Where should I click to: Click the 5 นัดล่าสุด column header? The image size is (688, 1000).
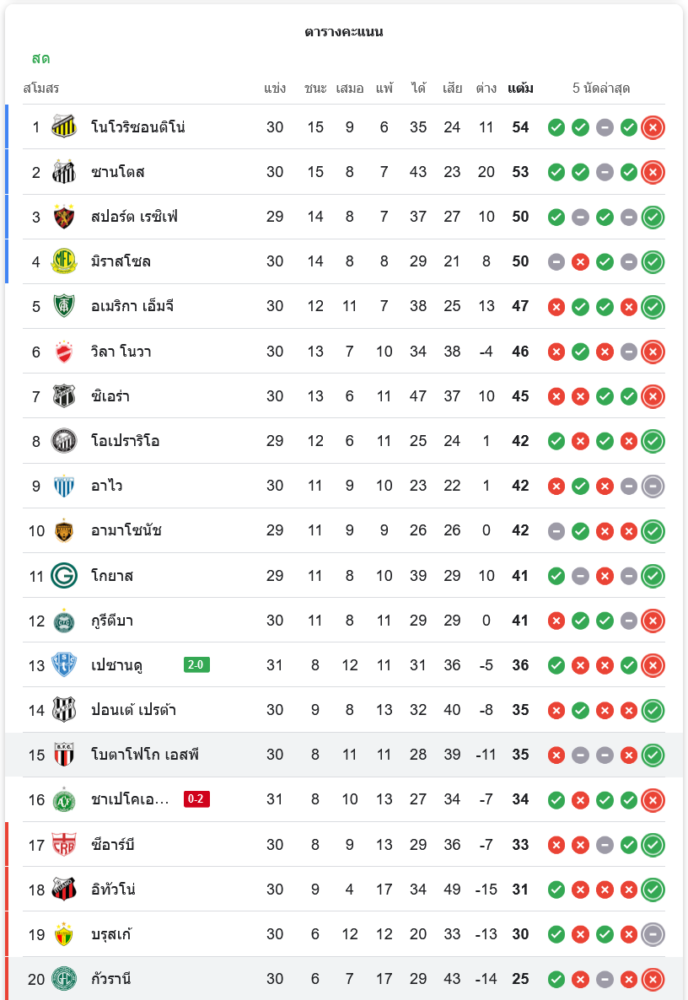tap(601, 88)
